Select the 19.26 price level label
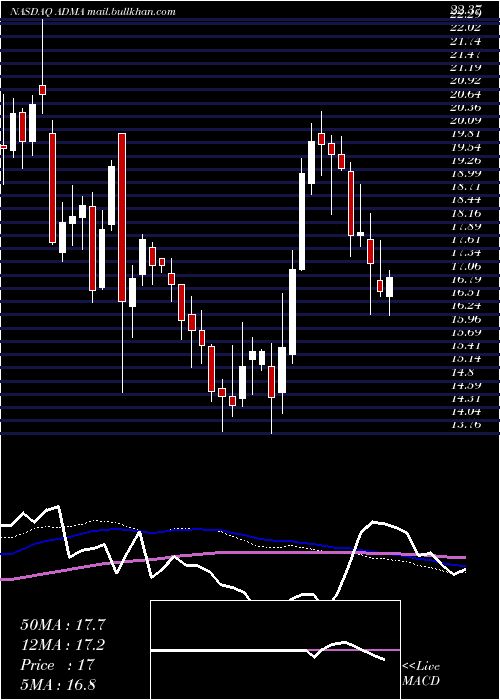The width and height of the screenshot is (500, 700). pos(466,160)
